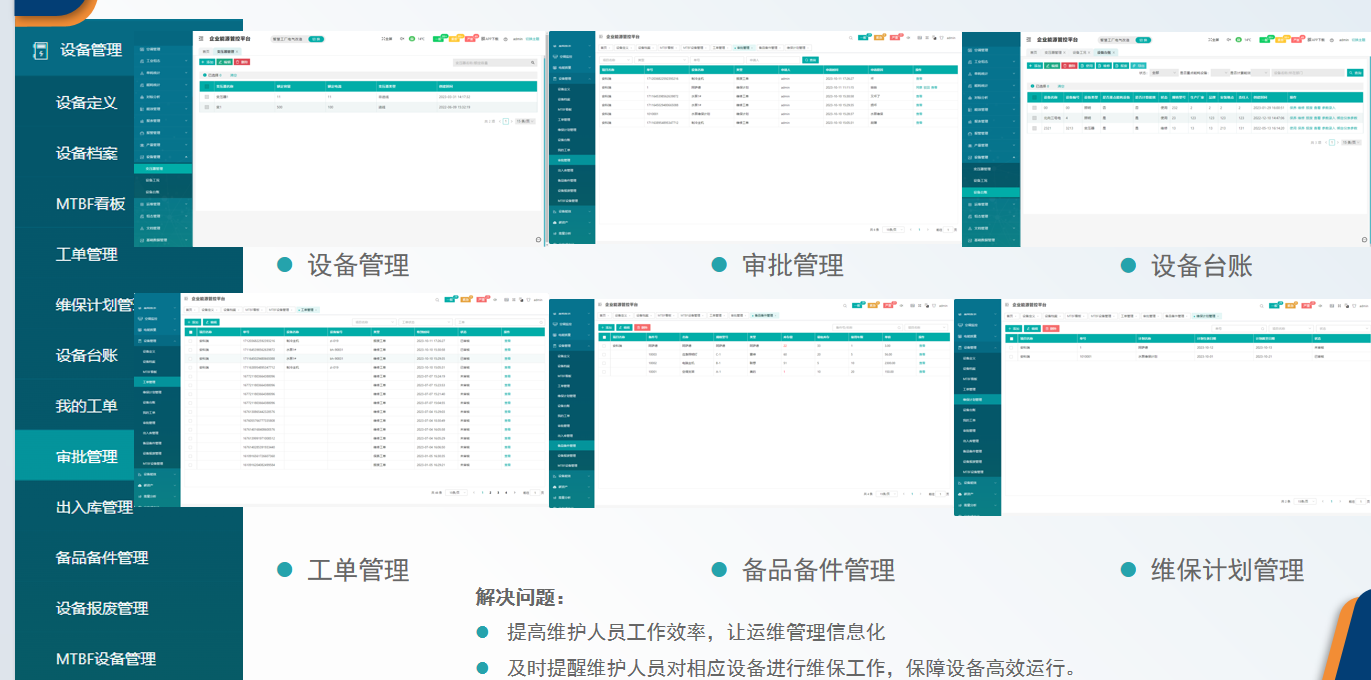Image resolution: width=1371 pixels, height=680 pixels.
Task: Click the 解决问题： heading
Action: click(520, 598)
